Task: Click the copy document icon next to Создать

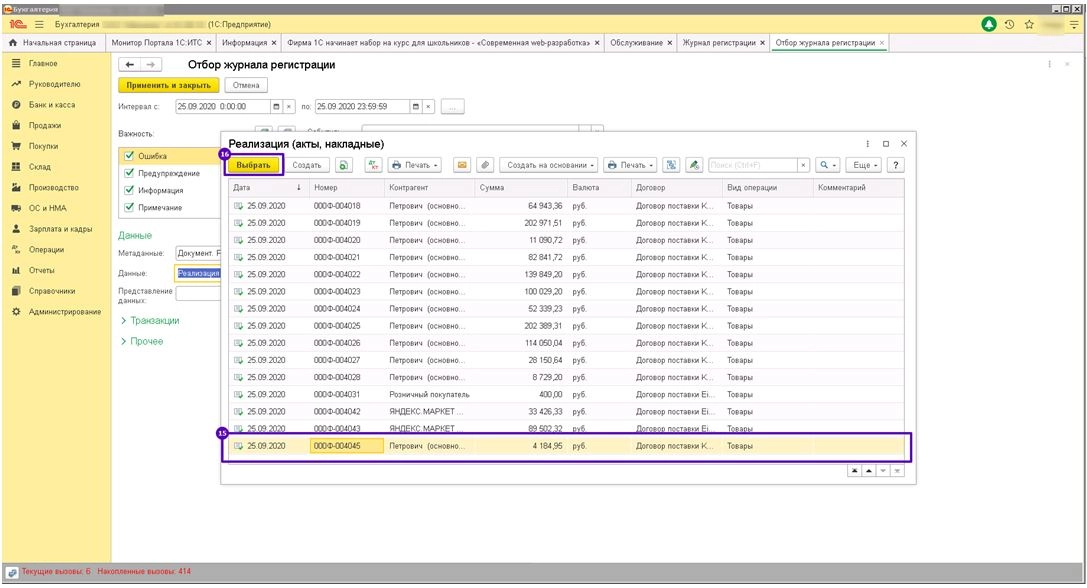Action: point(343,165)
